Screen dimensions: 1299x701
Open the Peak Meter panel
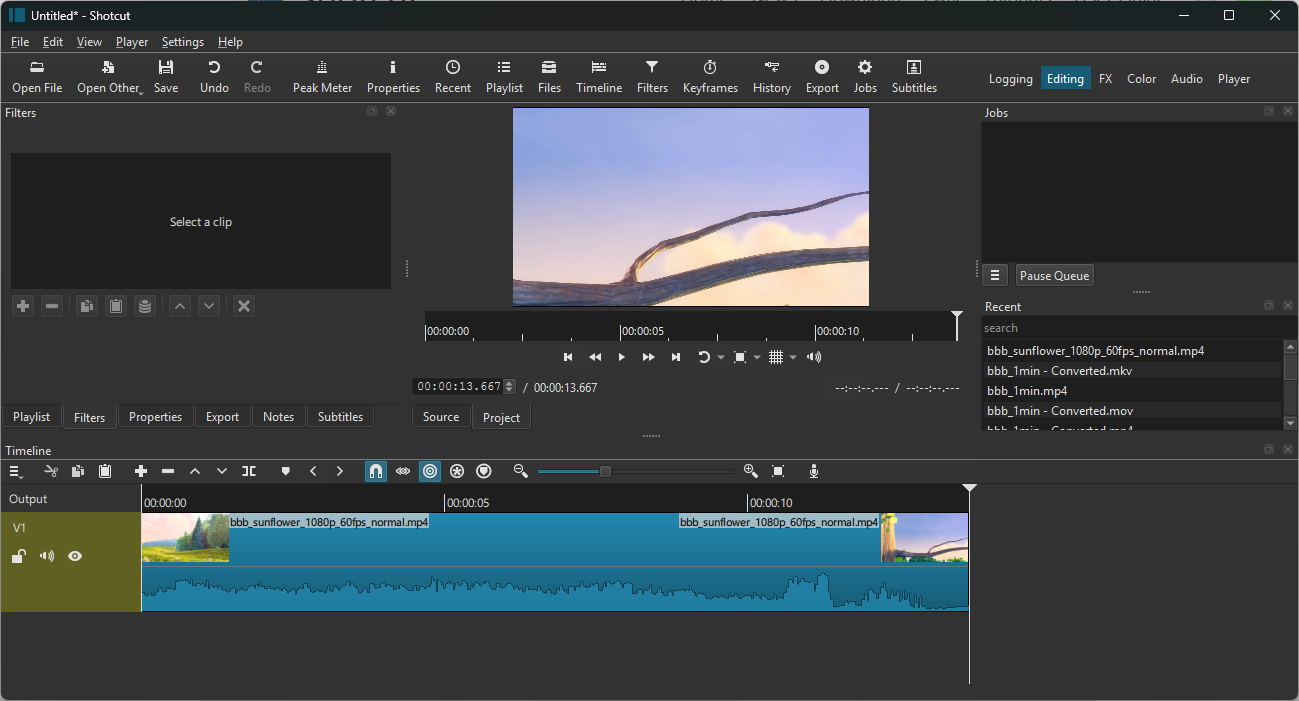[322, 77]
